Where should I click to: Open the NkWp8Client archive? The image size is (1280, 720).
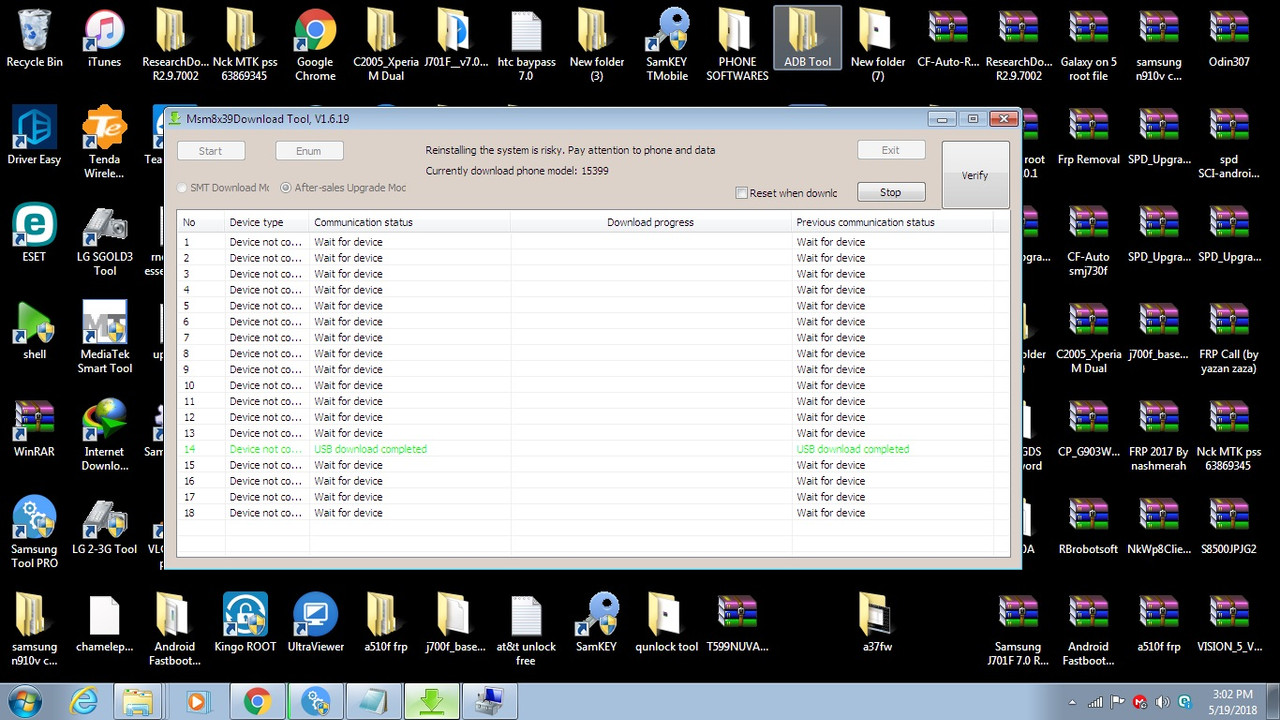click(x=1158, y=526)
